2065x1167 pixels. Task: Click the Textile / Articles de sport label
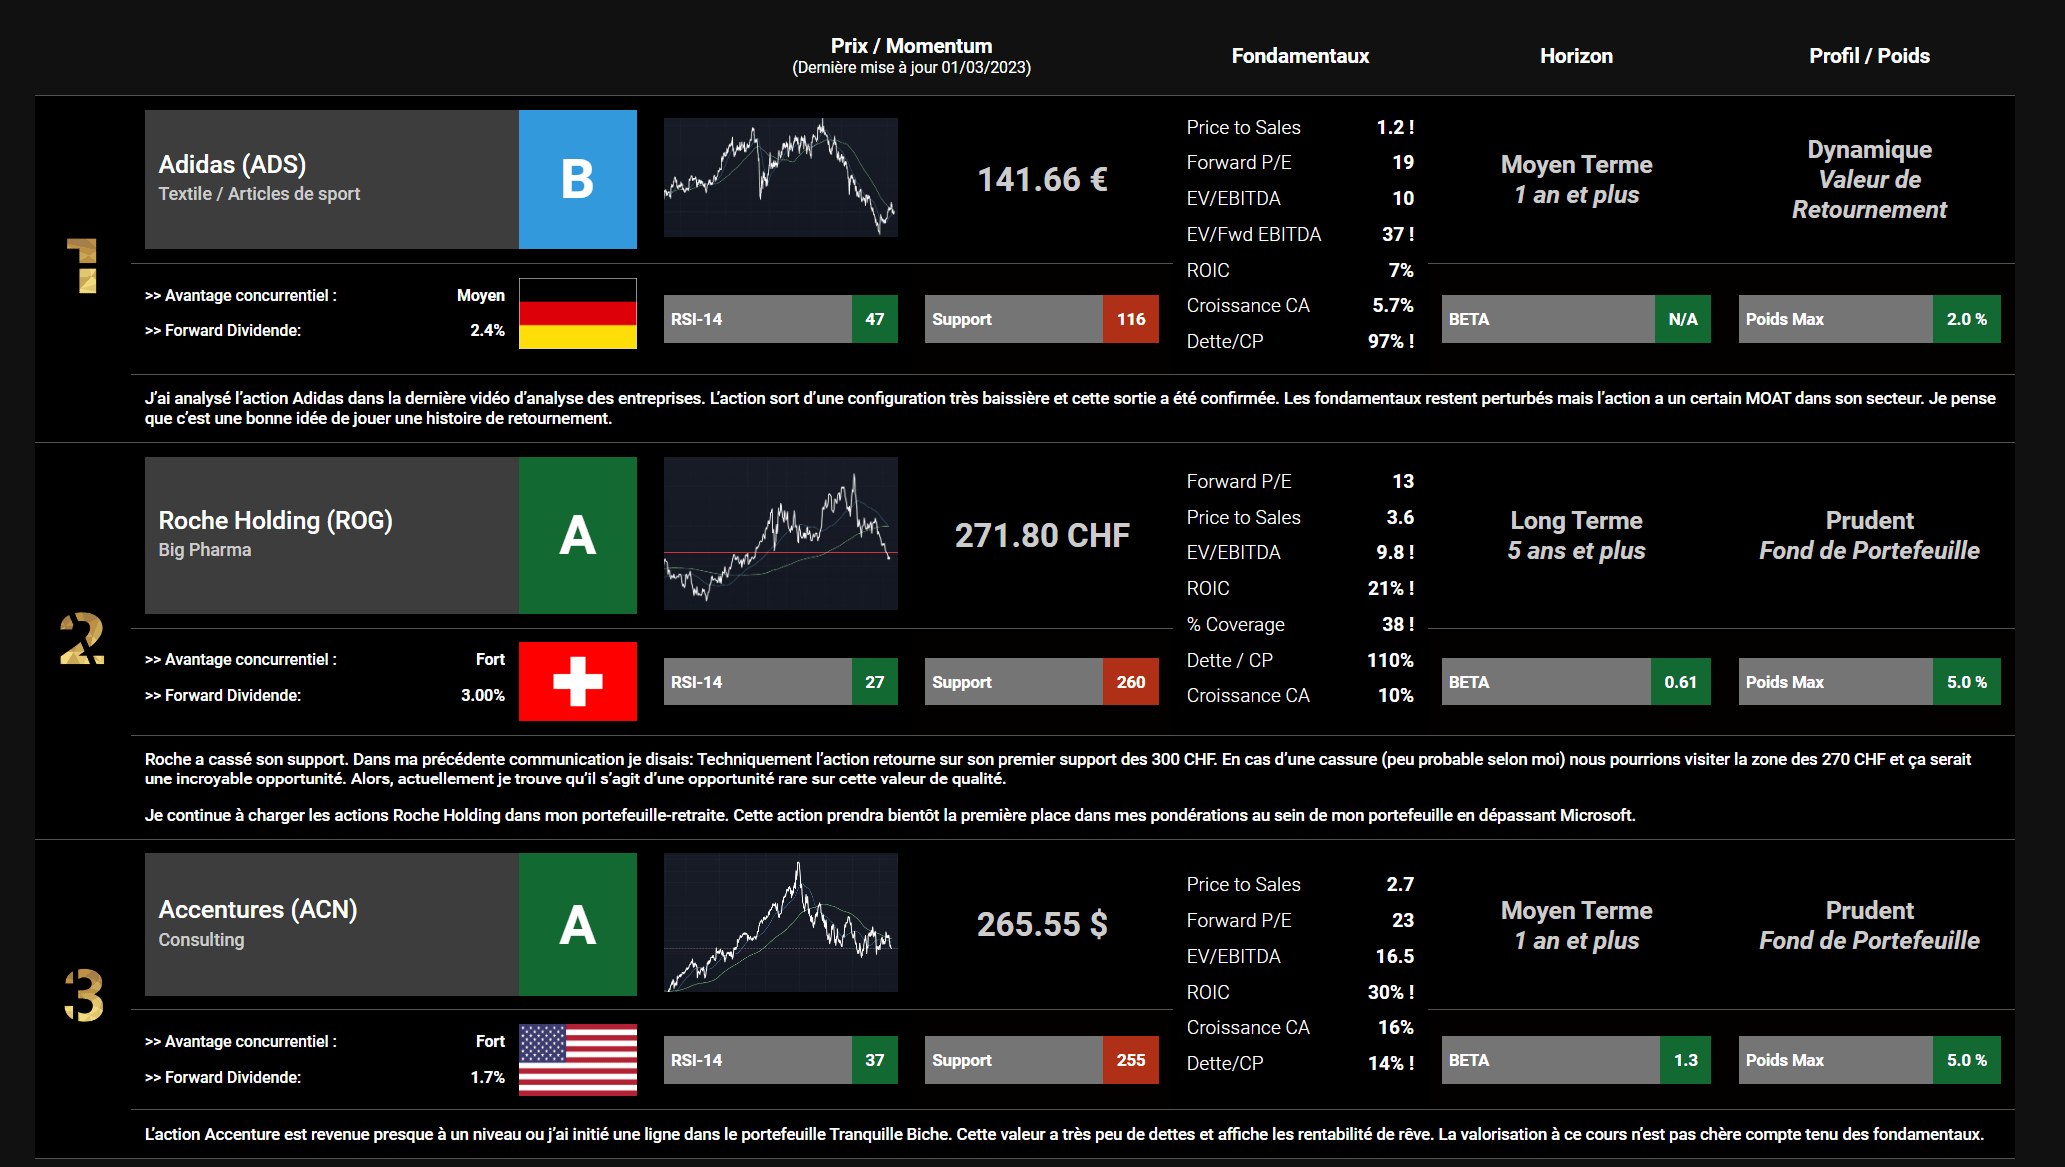(259, 194)
